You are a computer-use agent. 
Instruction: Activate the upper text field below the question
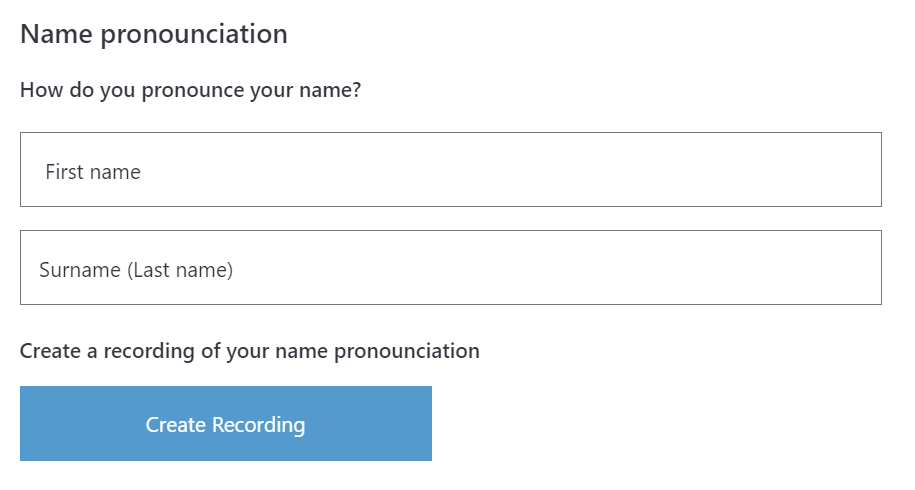point(450,170)
